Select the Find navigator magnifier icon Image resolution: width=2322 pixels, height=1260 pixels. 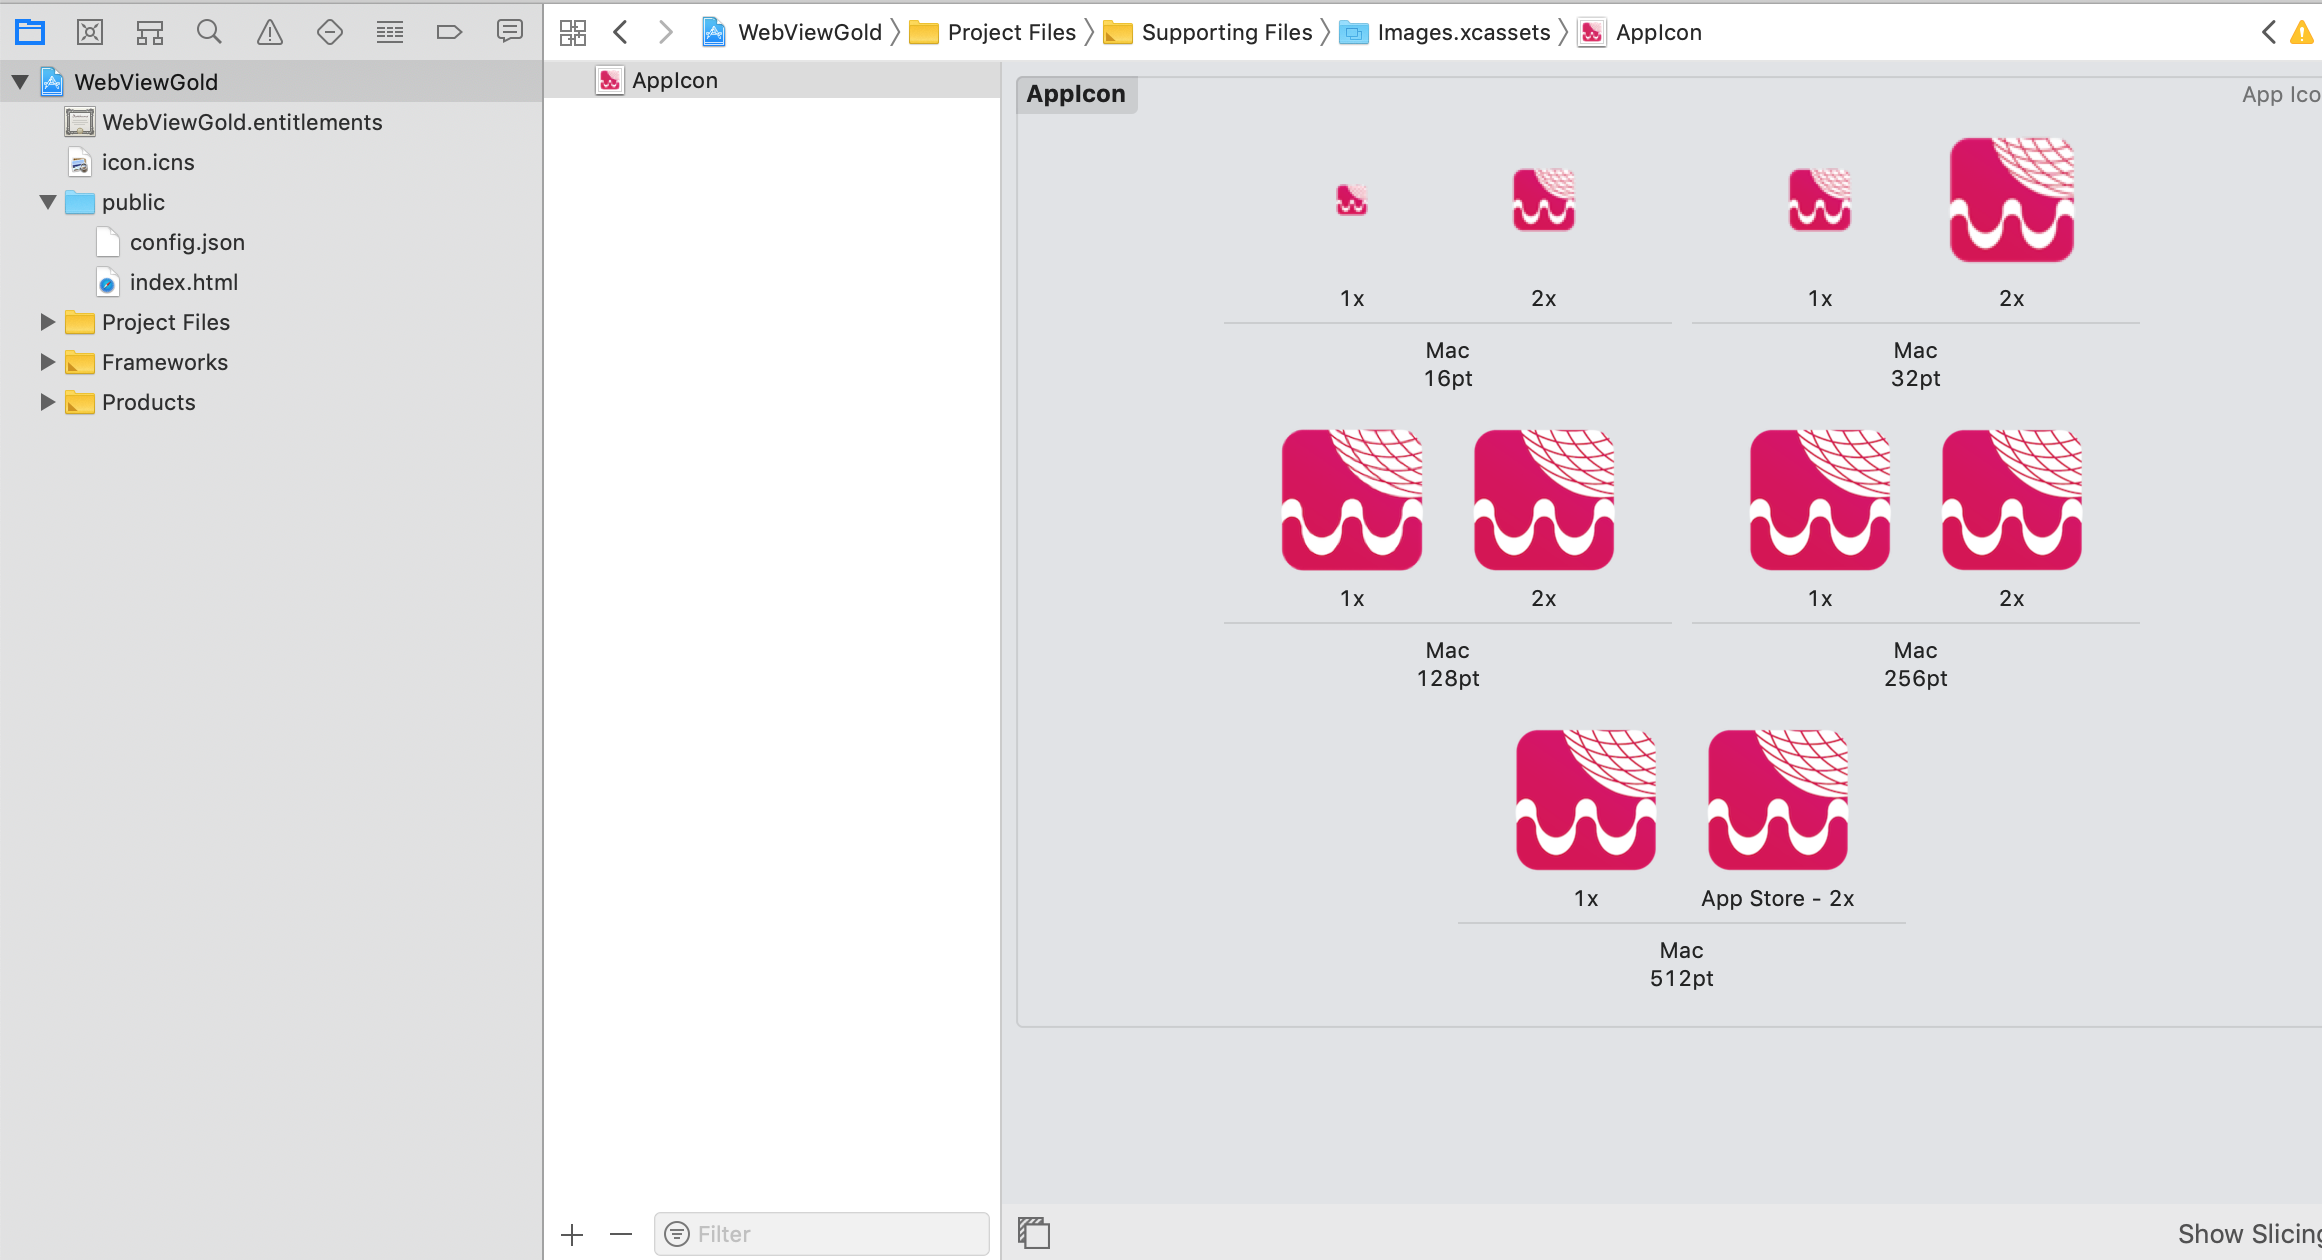coord(209,32)
